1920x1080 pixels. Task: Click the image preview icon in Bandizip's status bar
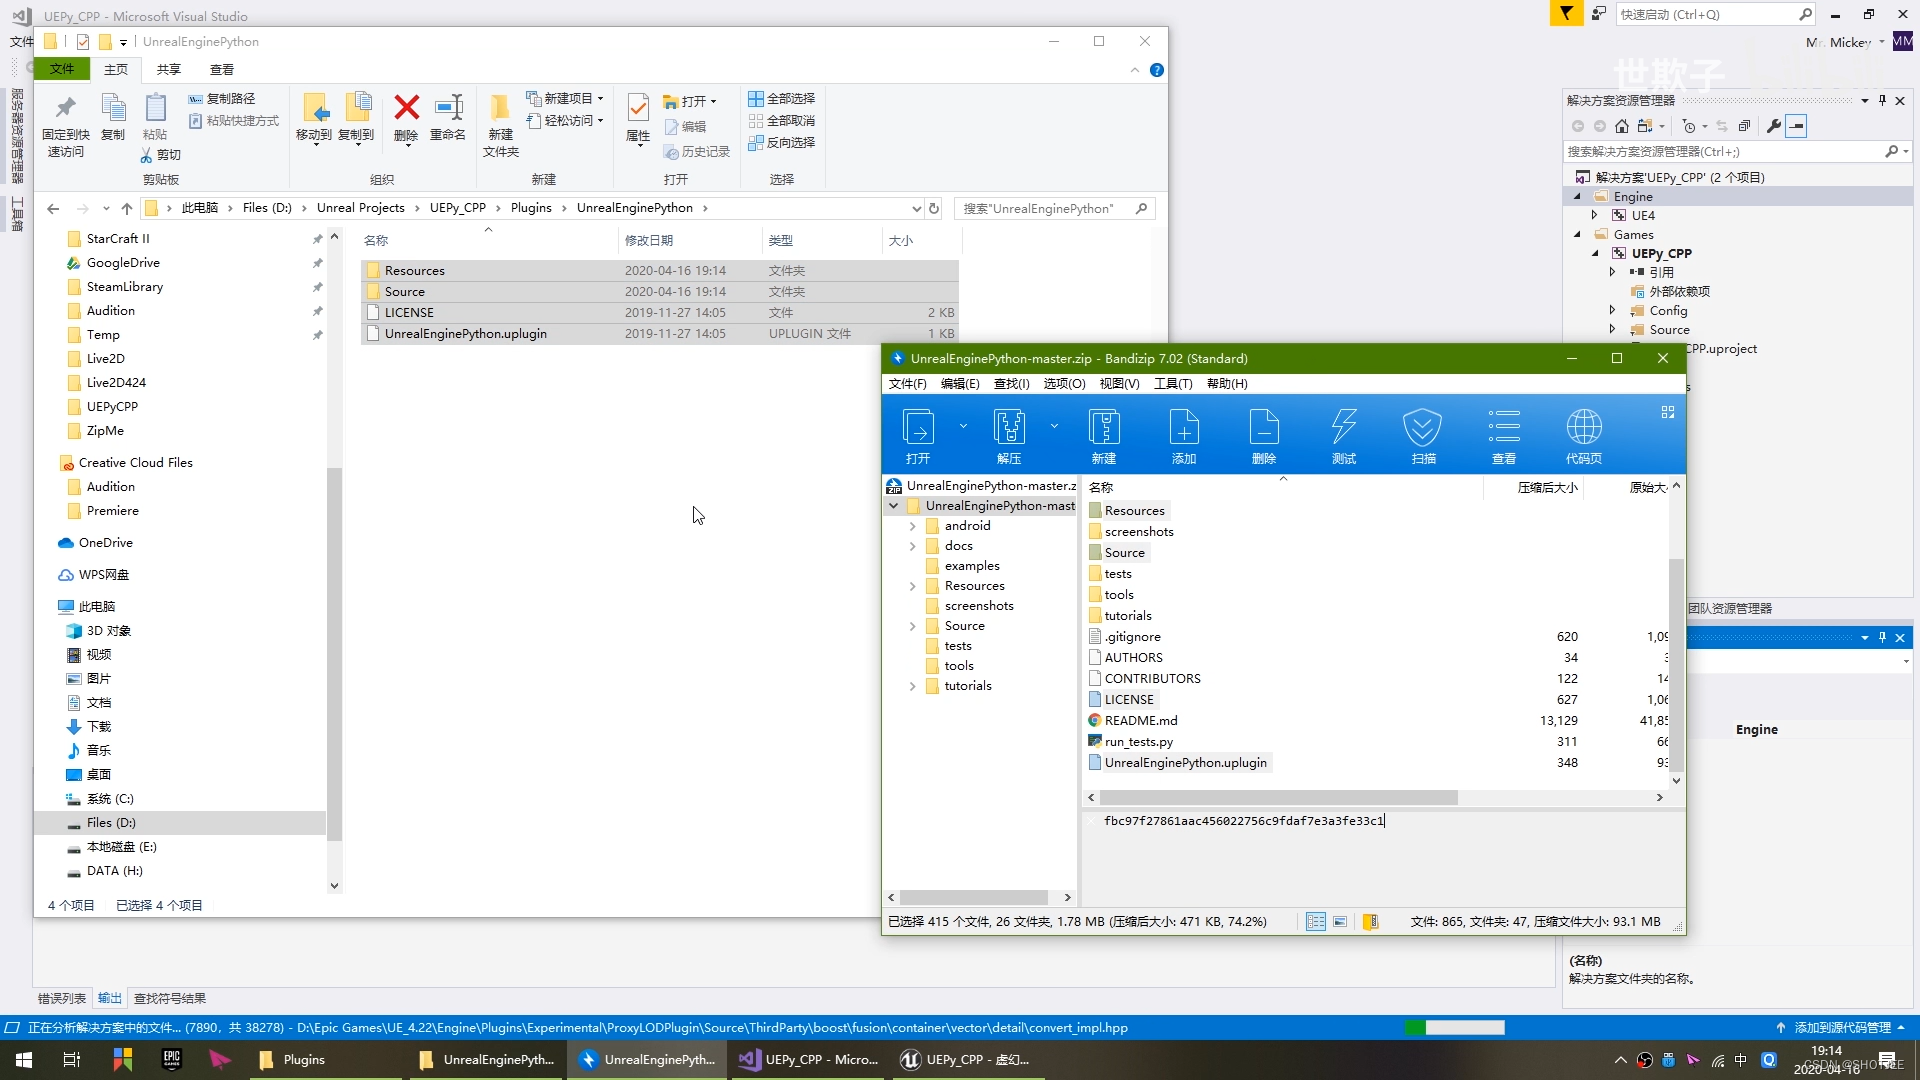coord(1340,922)
